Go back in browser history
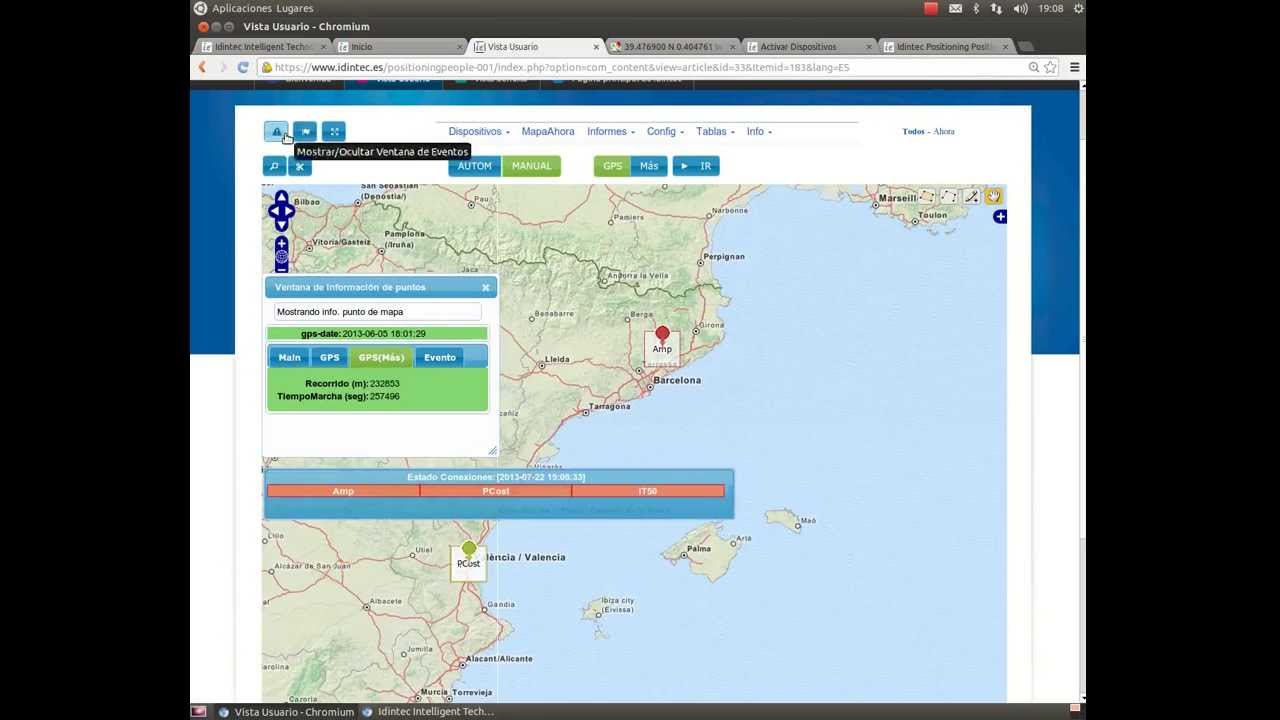This screenshot has width=1280, height=720. [x=202, y=67]
